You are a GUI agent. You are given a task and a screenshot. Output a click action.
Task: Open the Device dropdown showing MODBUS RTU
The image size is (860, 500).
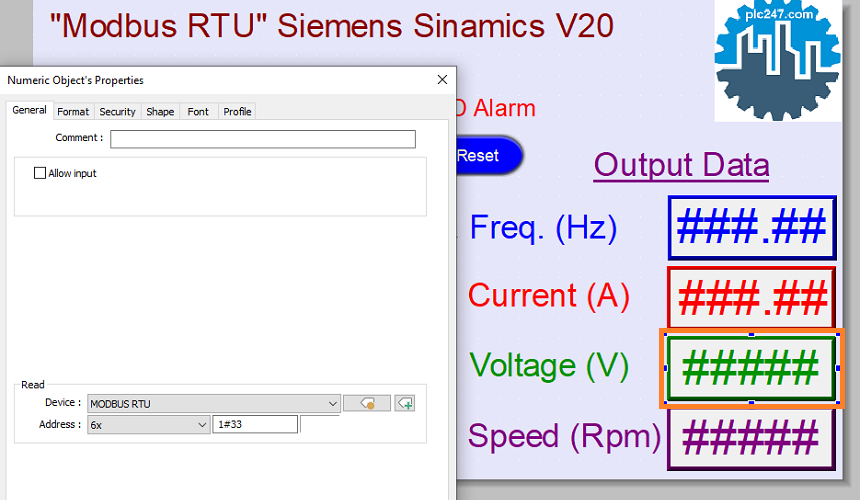[x=214, y=404]
